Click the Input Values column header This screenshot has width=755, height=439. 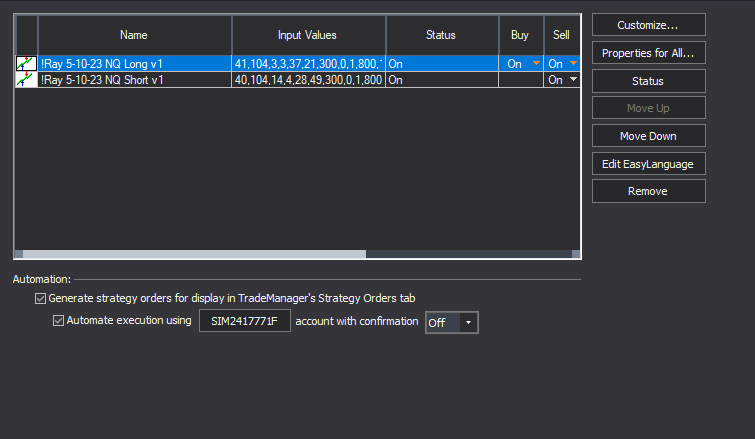coord(308,35)
